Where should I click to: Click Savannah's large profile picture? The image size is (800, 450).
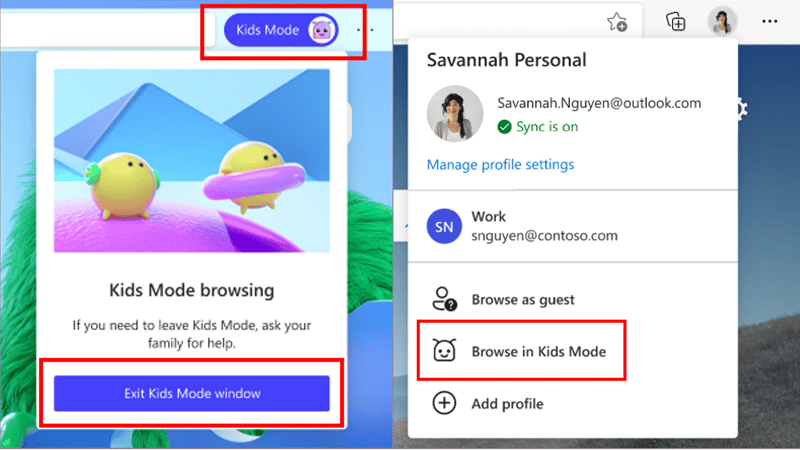click(x=455, y=113)
